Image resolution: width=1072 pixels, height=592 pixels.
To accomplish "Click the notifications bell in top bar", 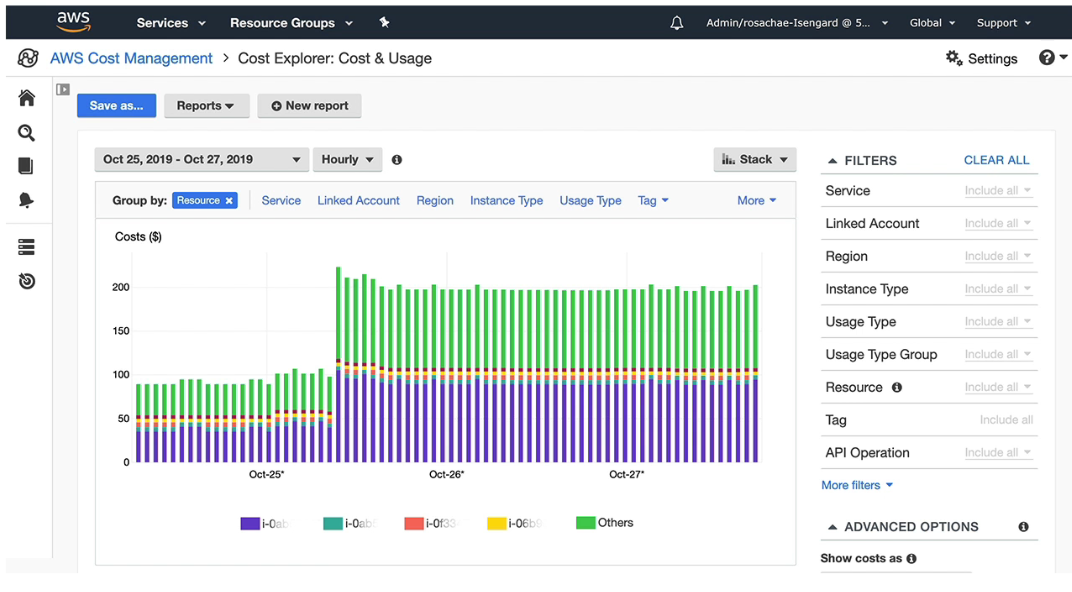I will [677, 23].
